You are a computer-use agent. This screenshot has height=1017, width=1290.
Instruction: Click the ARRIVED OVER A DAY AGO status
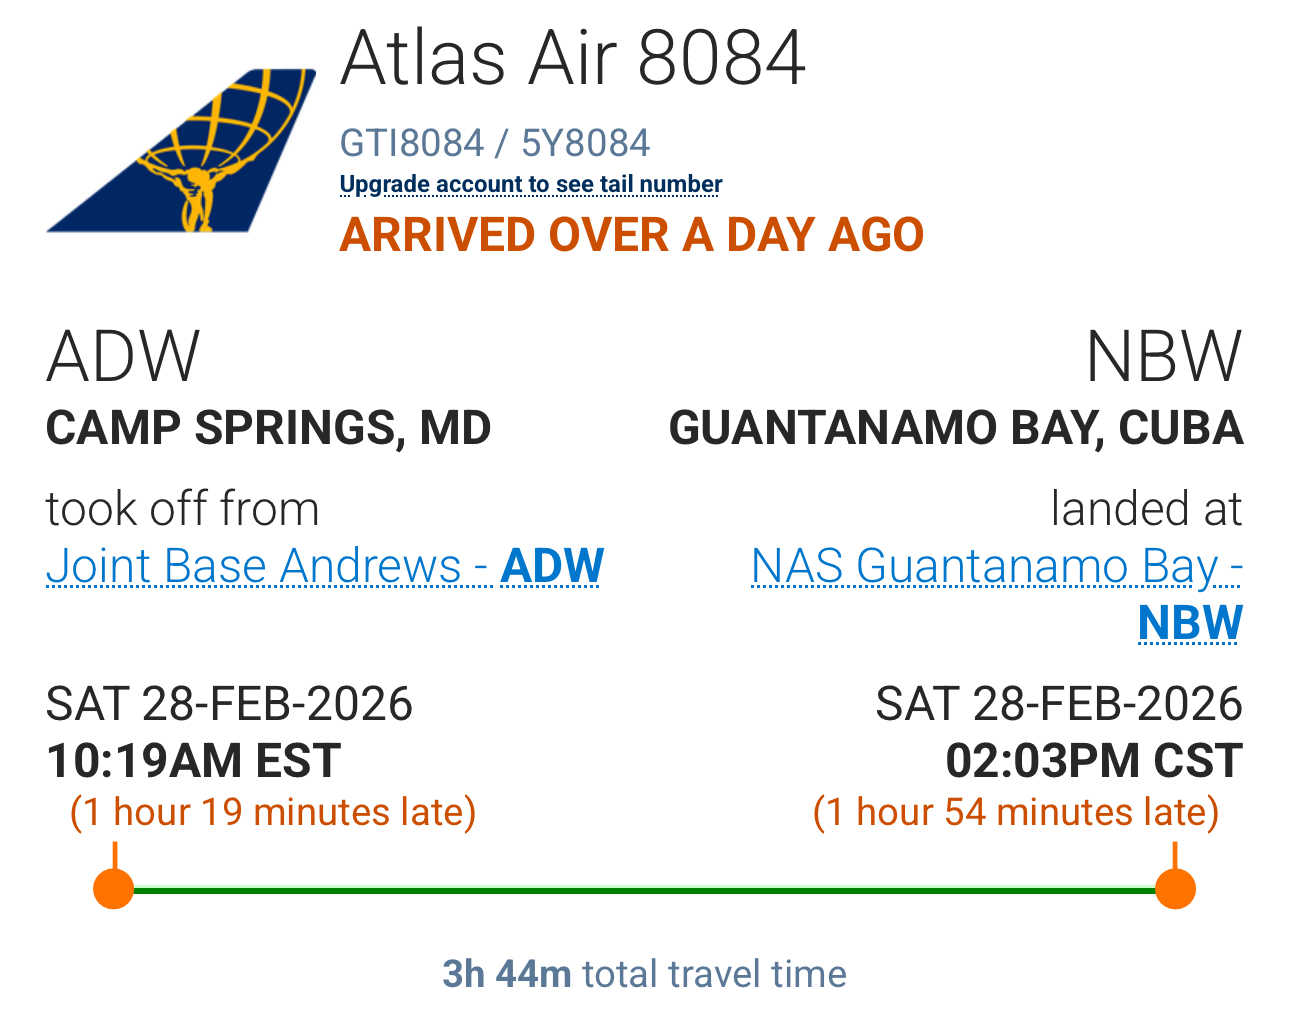pyautogui.click(x=631, y=235)
